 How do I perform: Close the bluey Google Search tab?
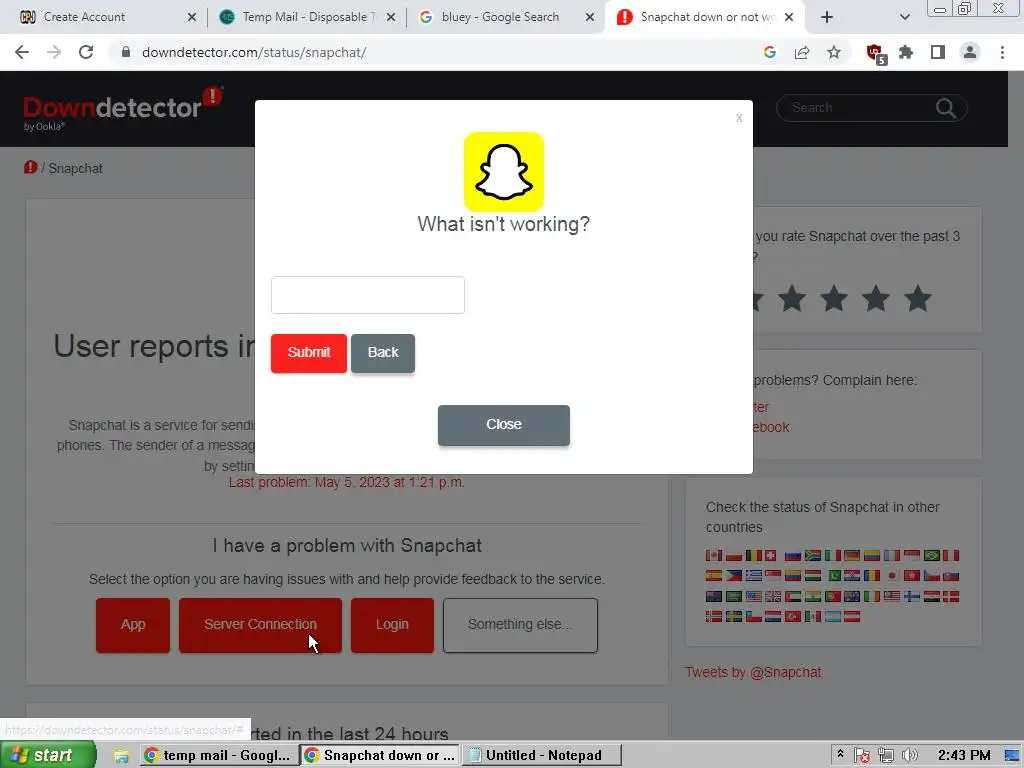point(590,17)
